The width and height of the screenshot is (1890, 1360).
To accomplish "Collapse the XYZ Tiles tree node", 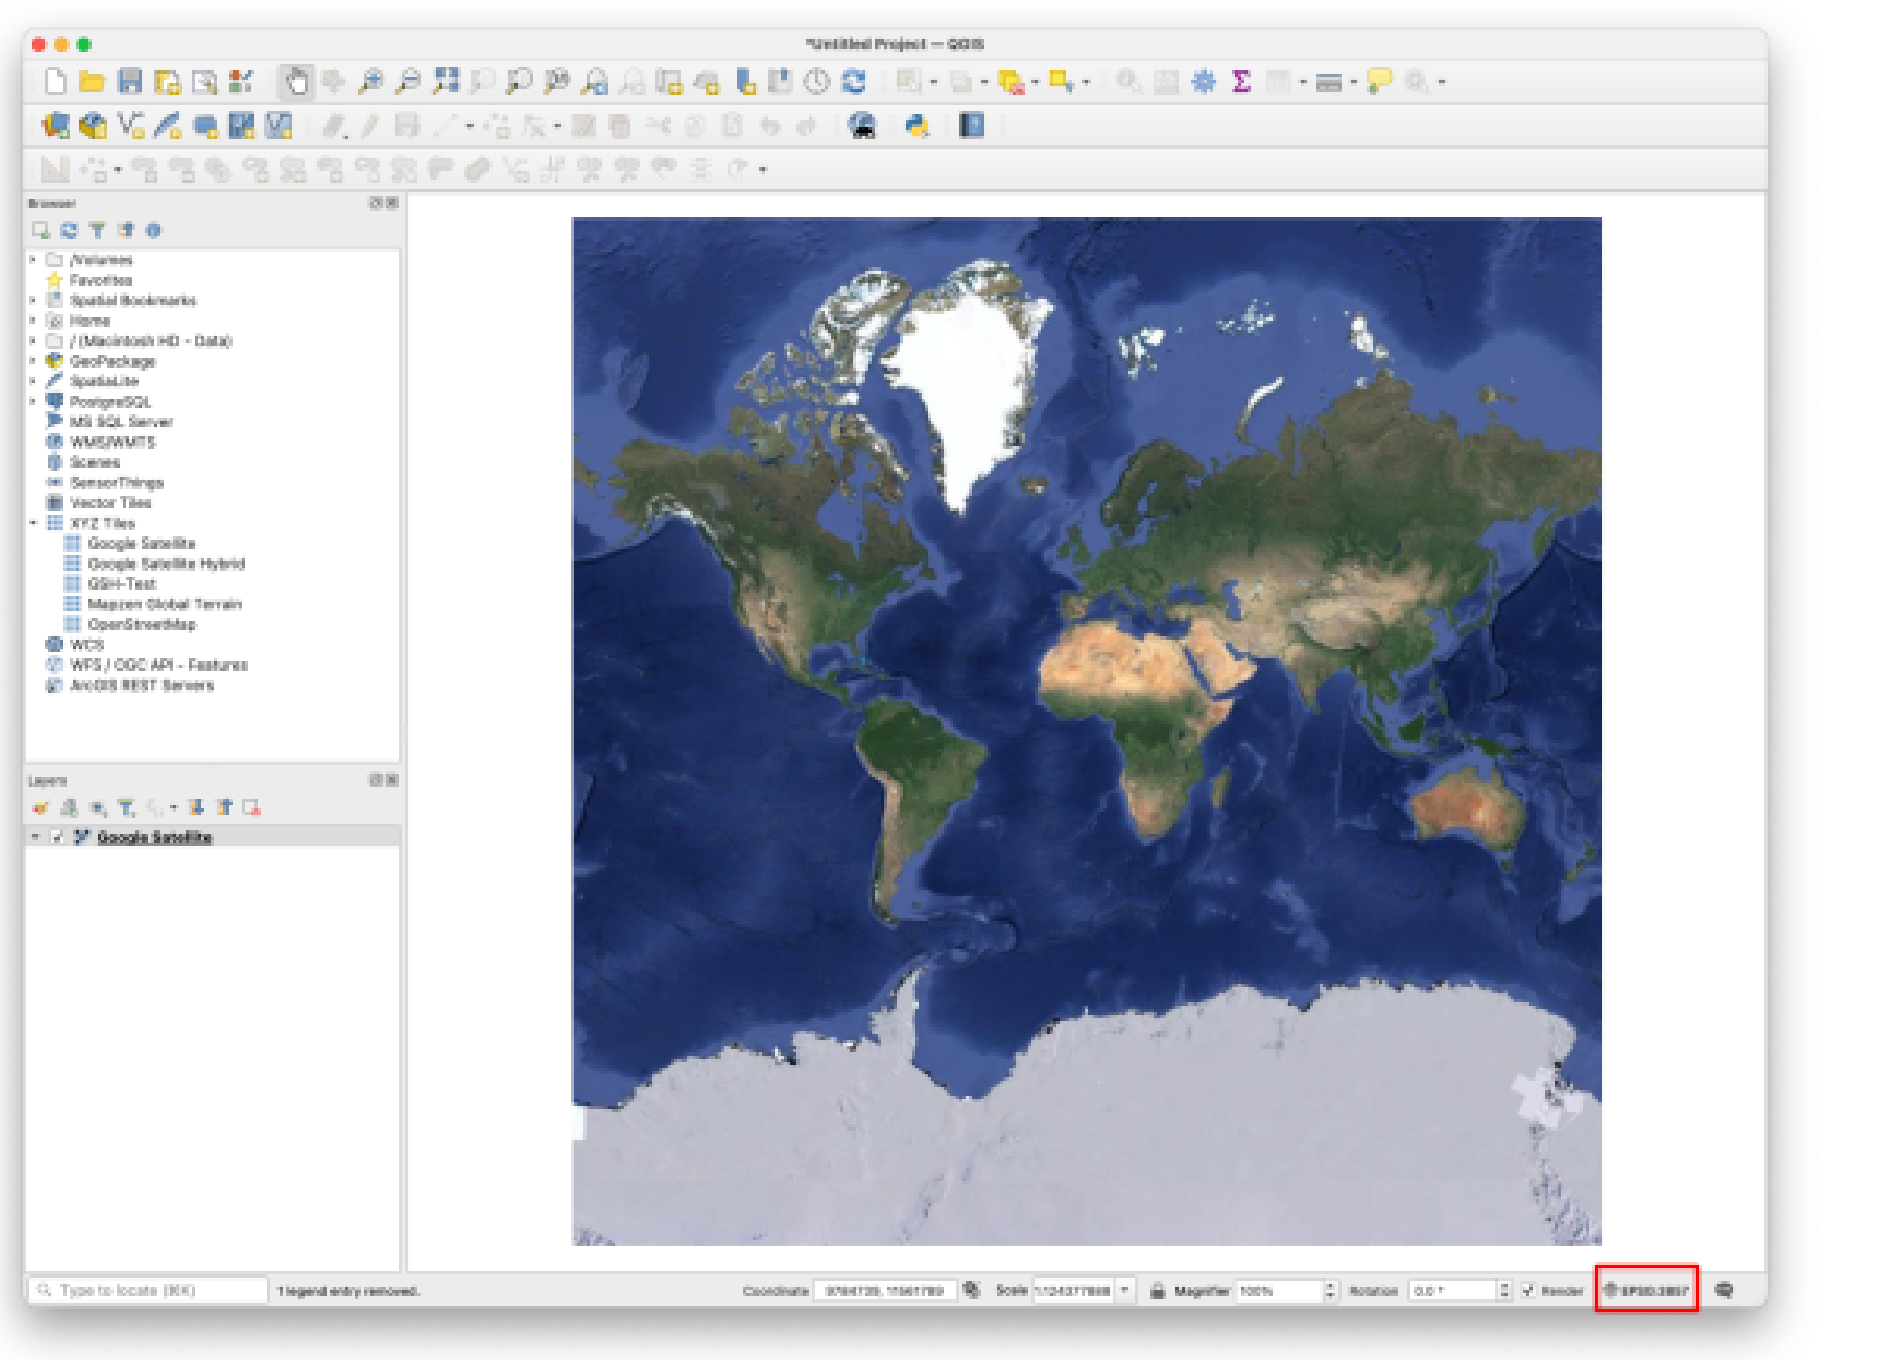I will pos(33,523).
